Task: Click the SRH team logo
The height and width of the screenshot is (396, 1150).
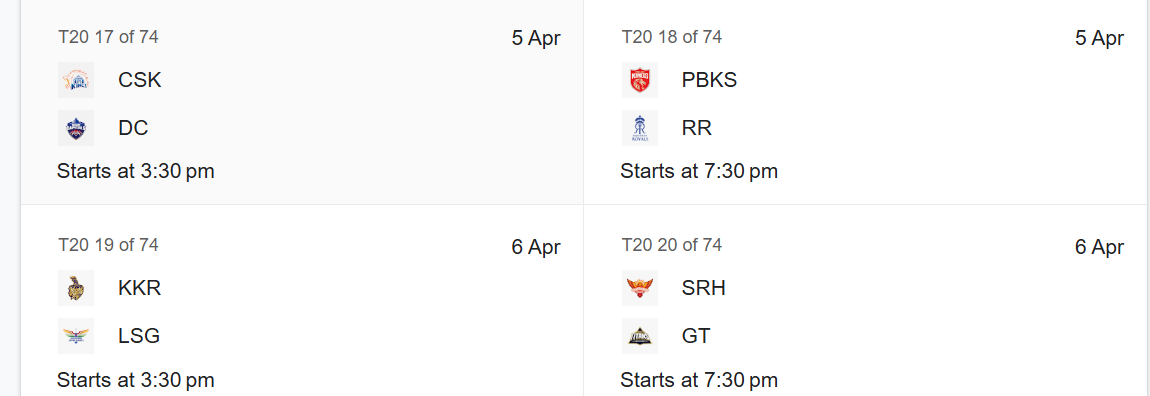Action: tap(640, 288)
